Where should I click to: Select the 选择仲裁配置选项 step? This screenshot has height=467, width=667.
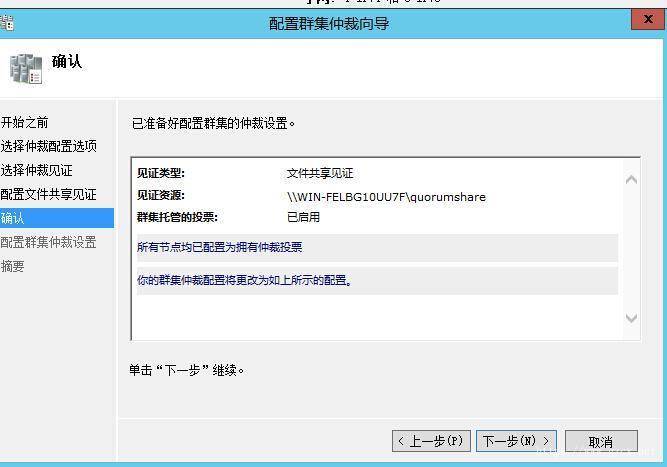coord(48,146)
